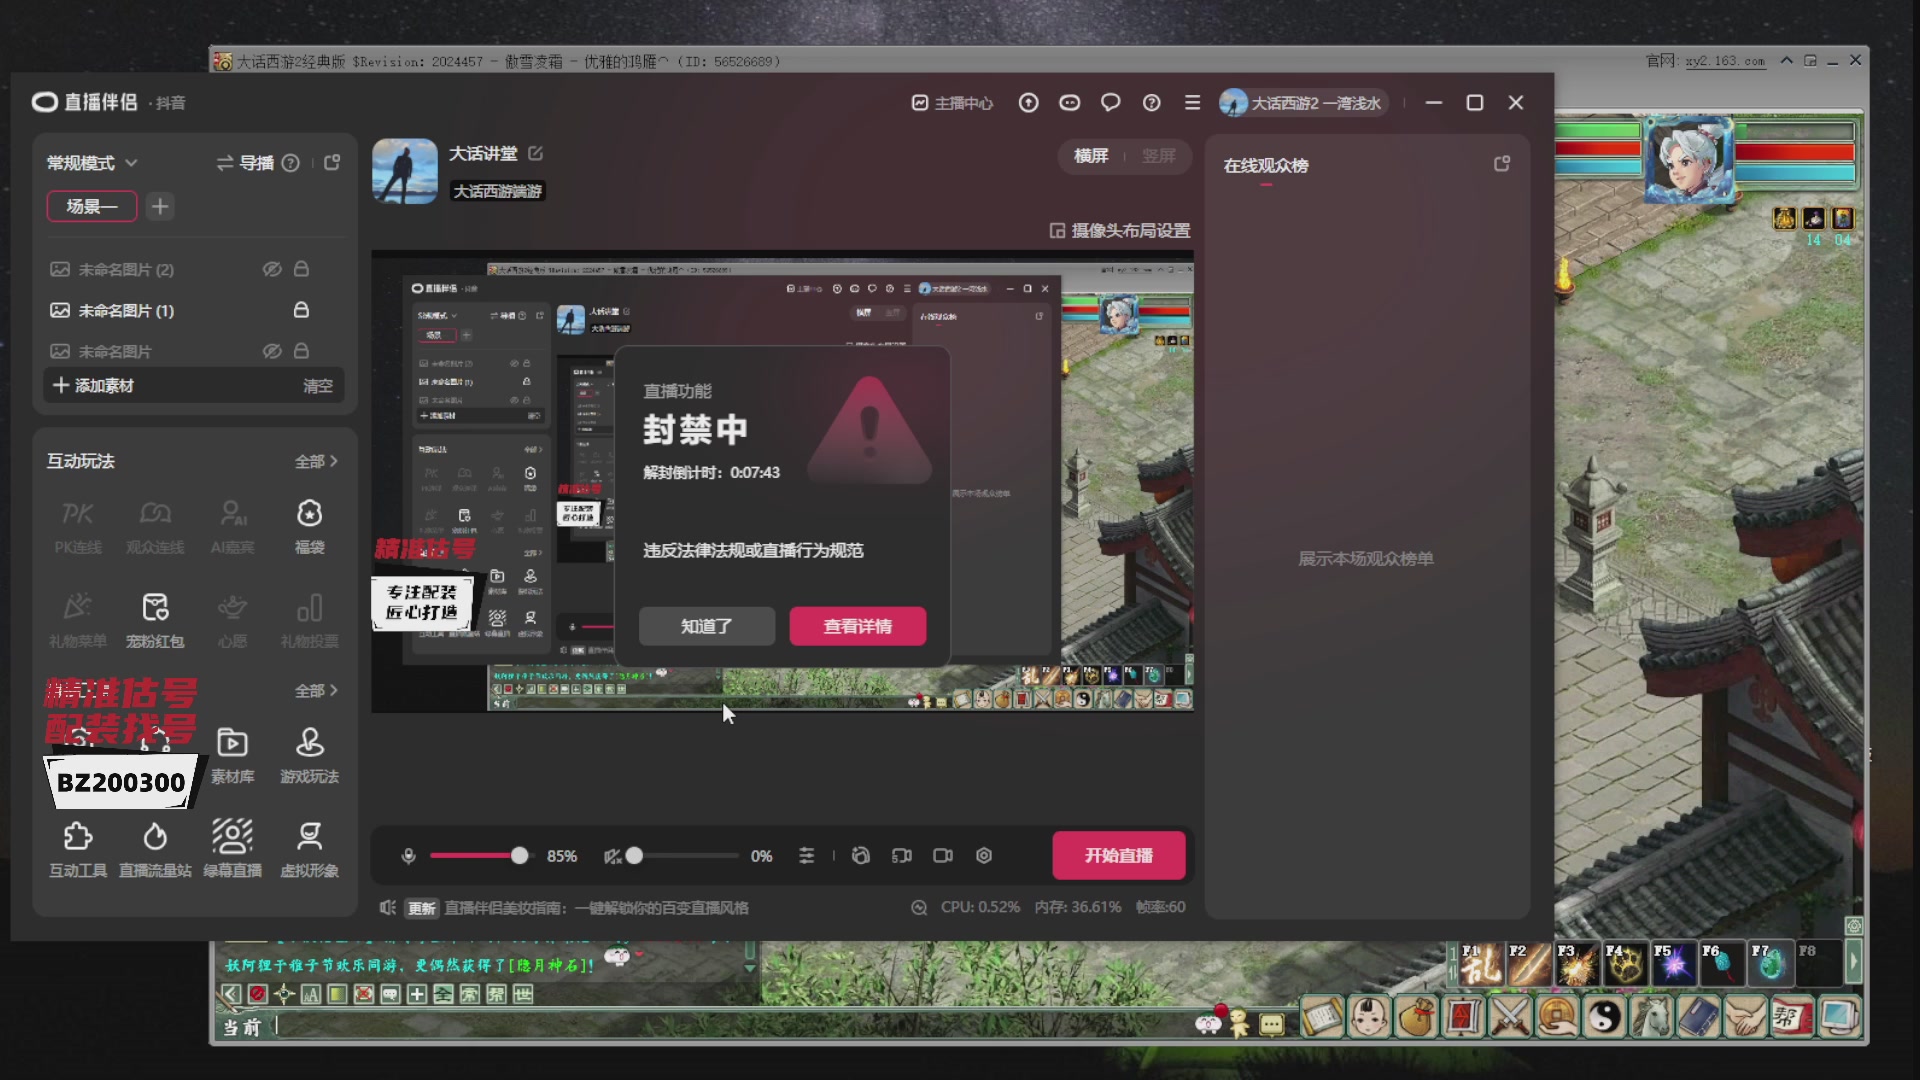Viewport: 1920px width, 1080px height.
Task: Click the upload icon in the top bar
Action: coord(1028,103)
